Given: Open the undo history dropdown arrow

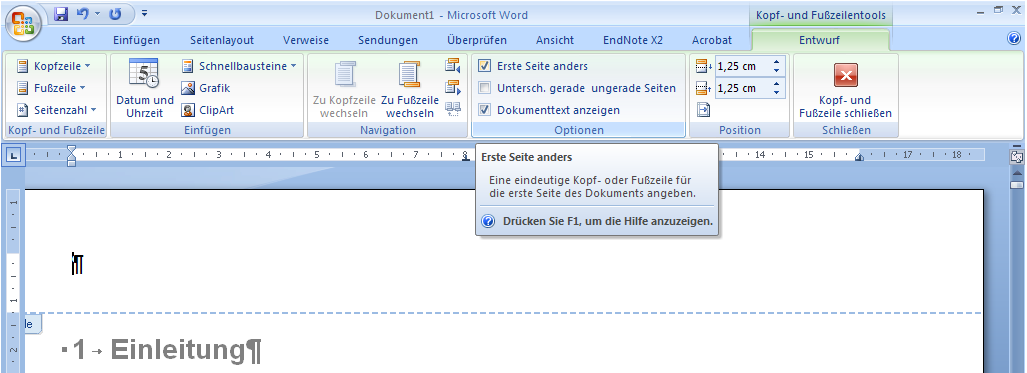Looking at the screenshot, I should click(x=98, y=14).
